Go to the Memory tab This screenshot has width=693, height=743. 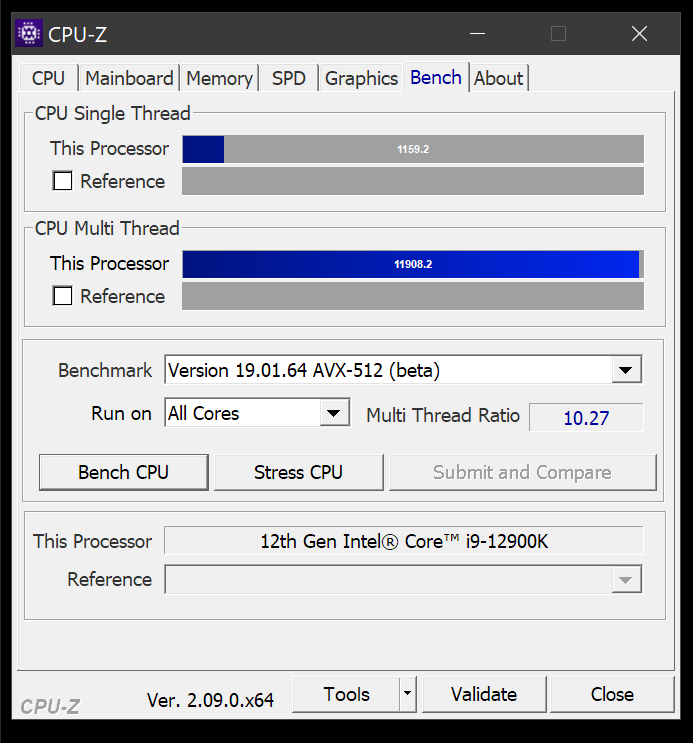tap(219, 78)
